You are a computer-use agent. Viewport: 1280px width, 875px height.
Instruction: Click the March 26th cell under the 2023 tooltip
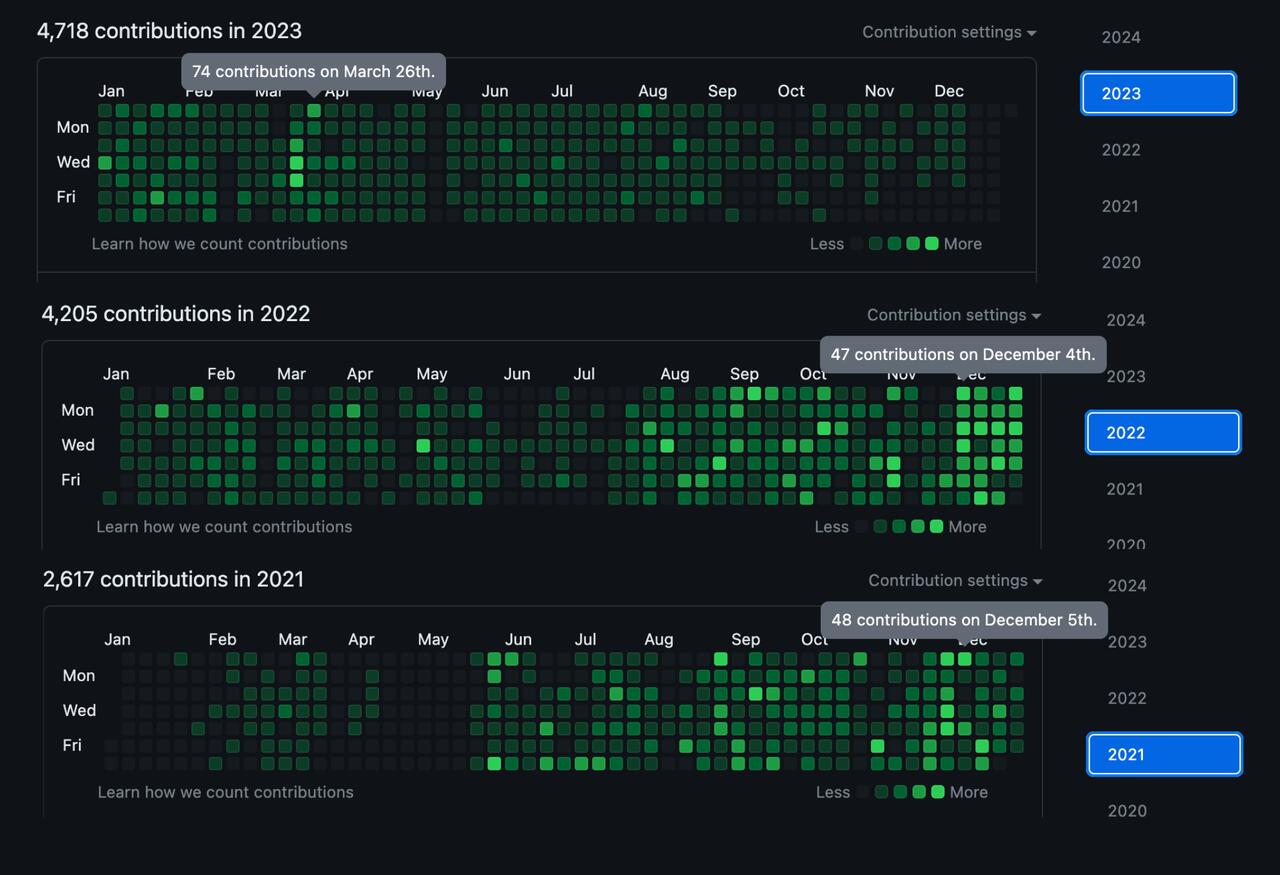click(x=314, y=110)
